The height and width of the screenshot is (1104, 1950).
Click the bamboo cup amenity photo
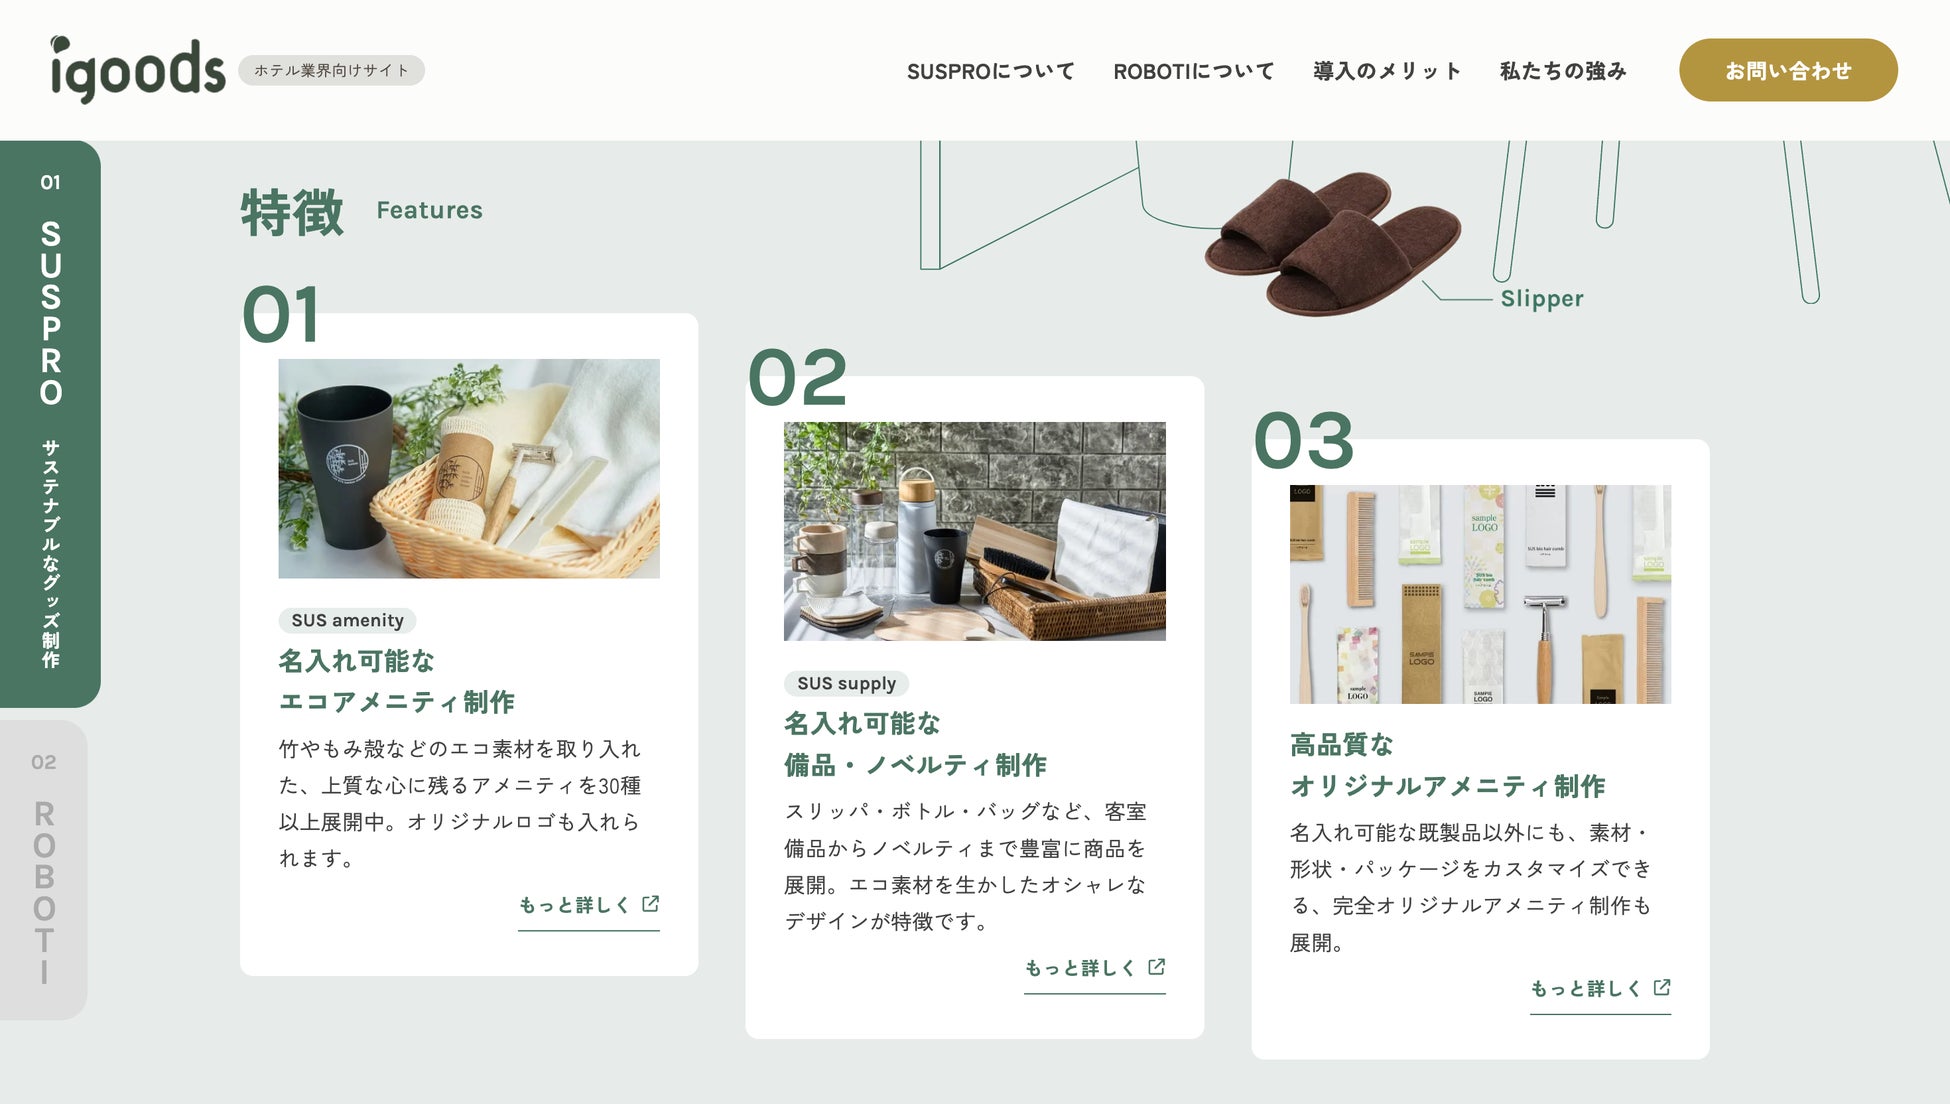click(x=469, y=468)
